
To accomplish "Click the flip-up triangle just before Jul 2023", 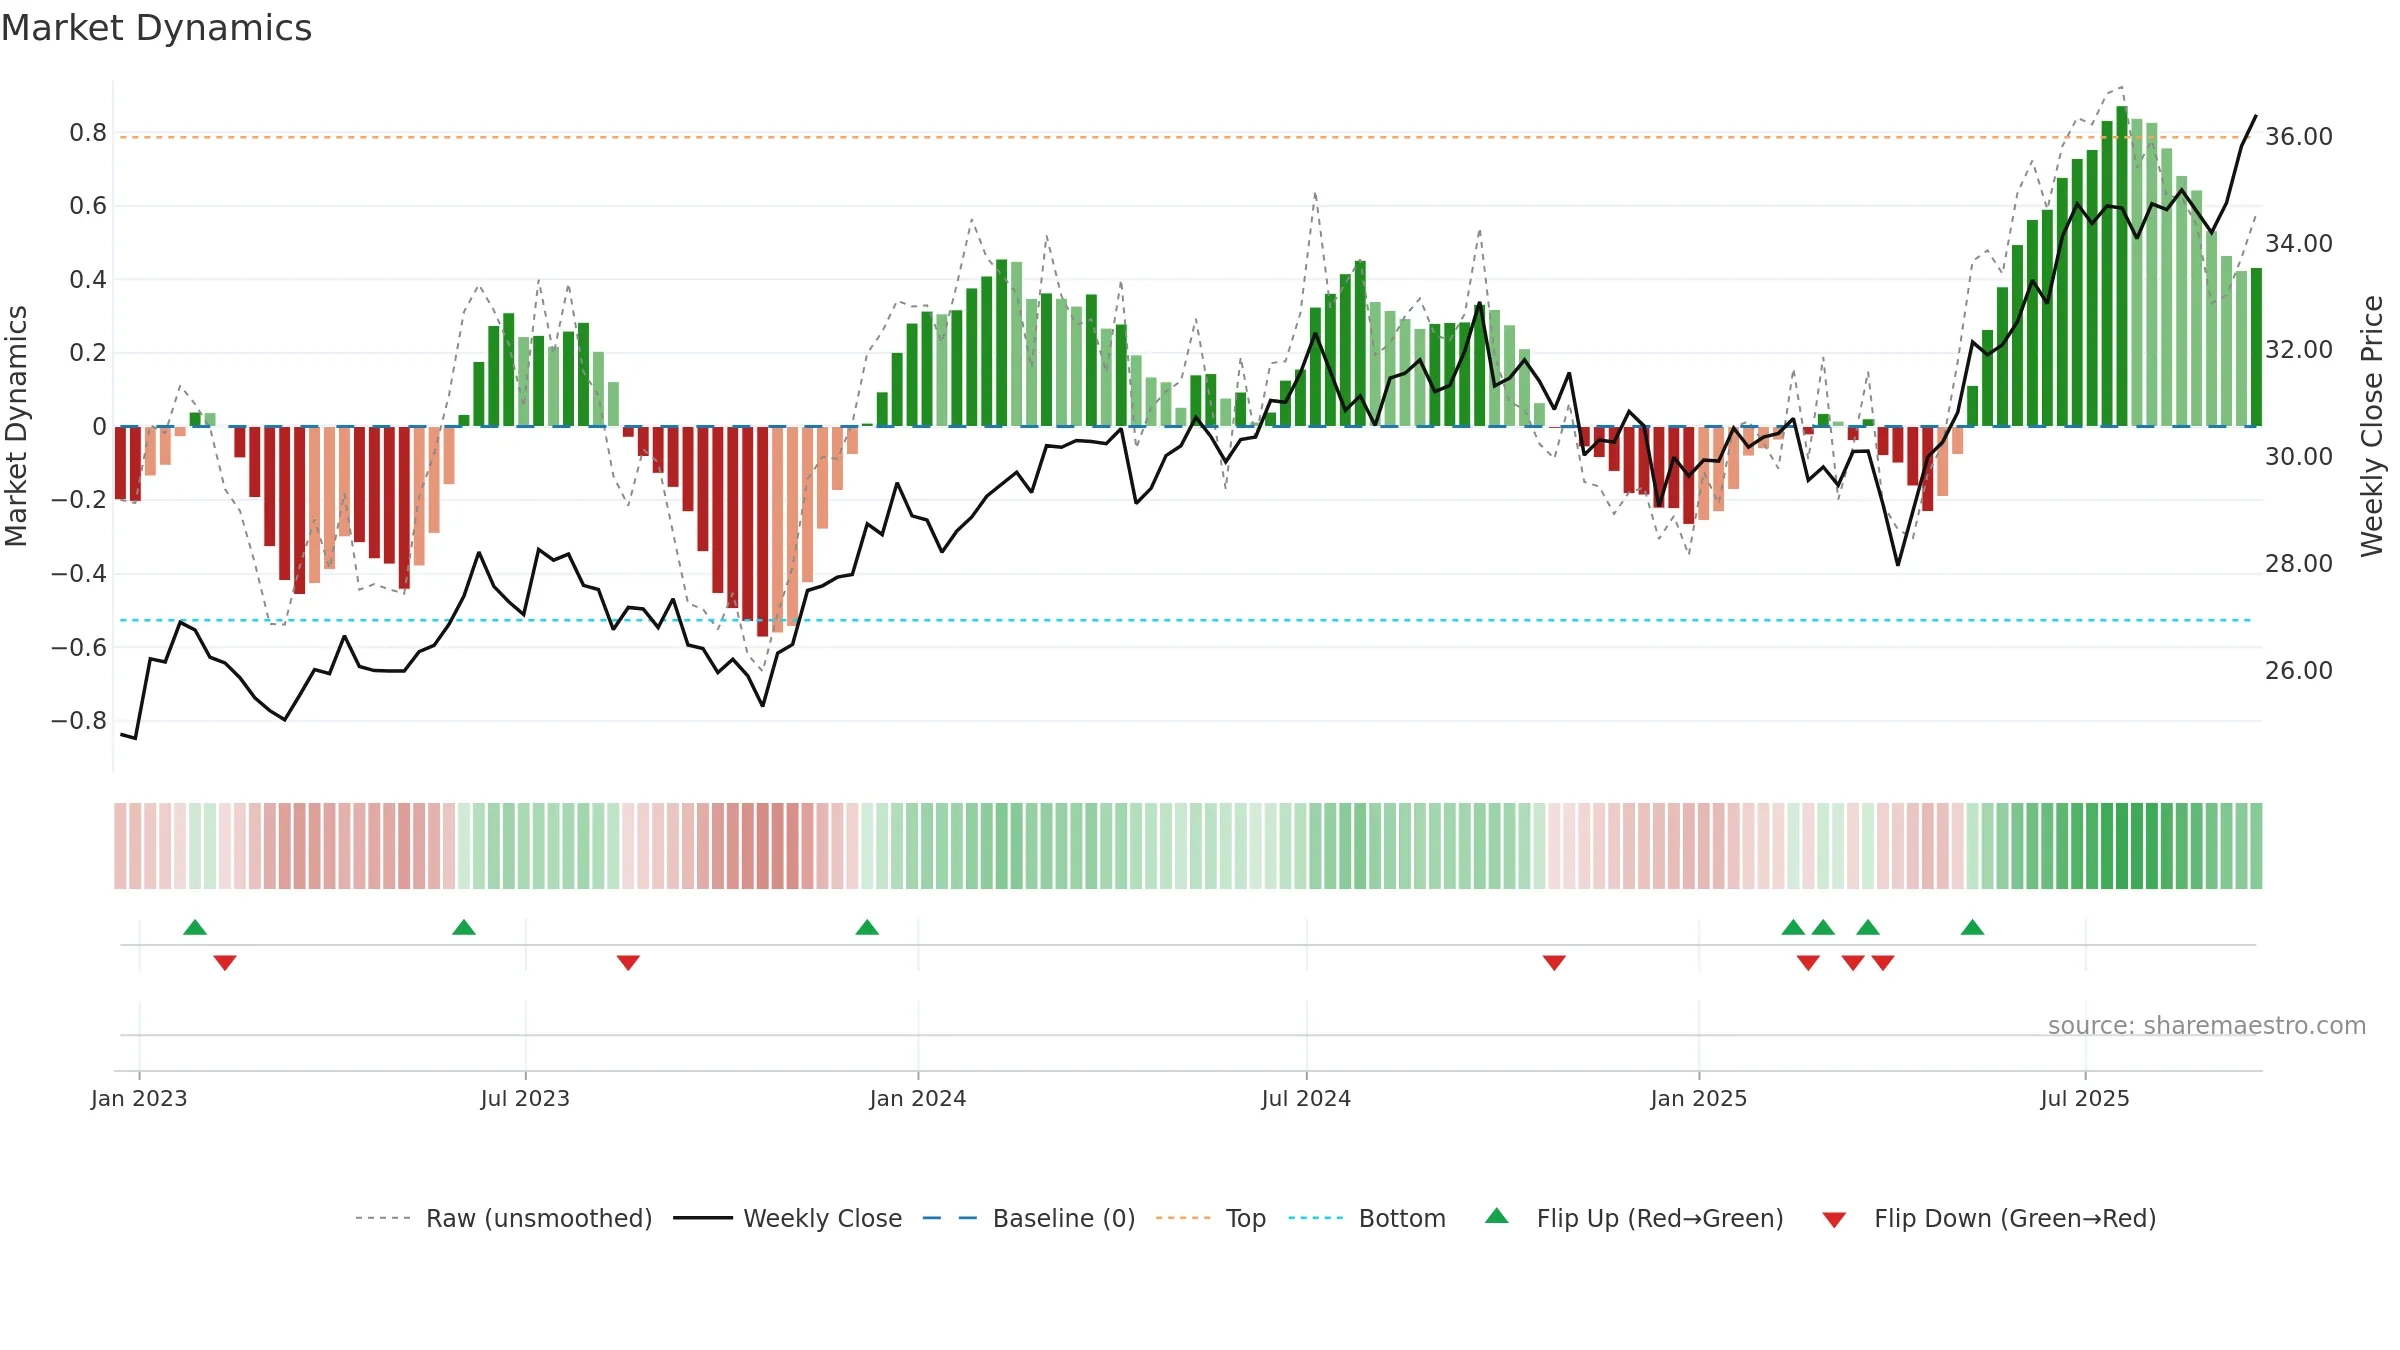I will coord(464,928).
